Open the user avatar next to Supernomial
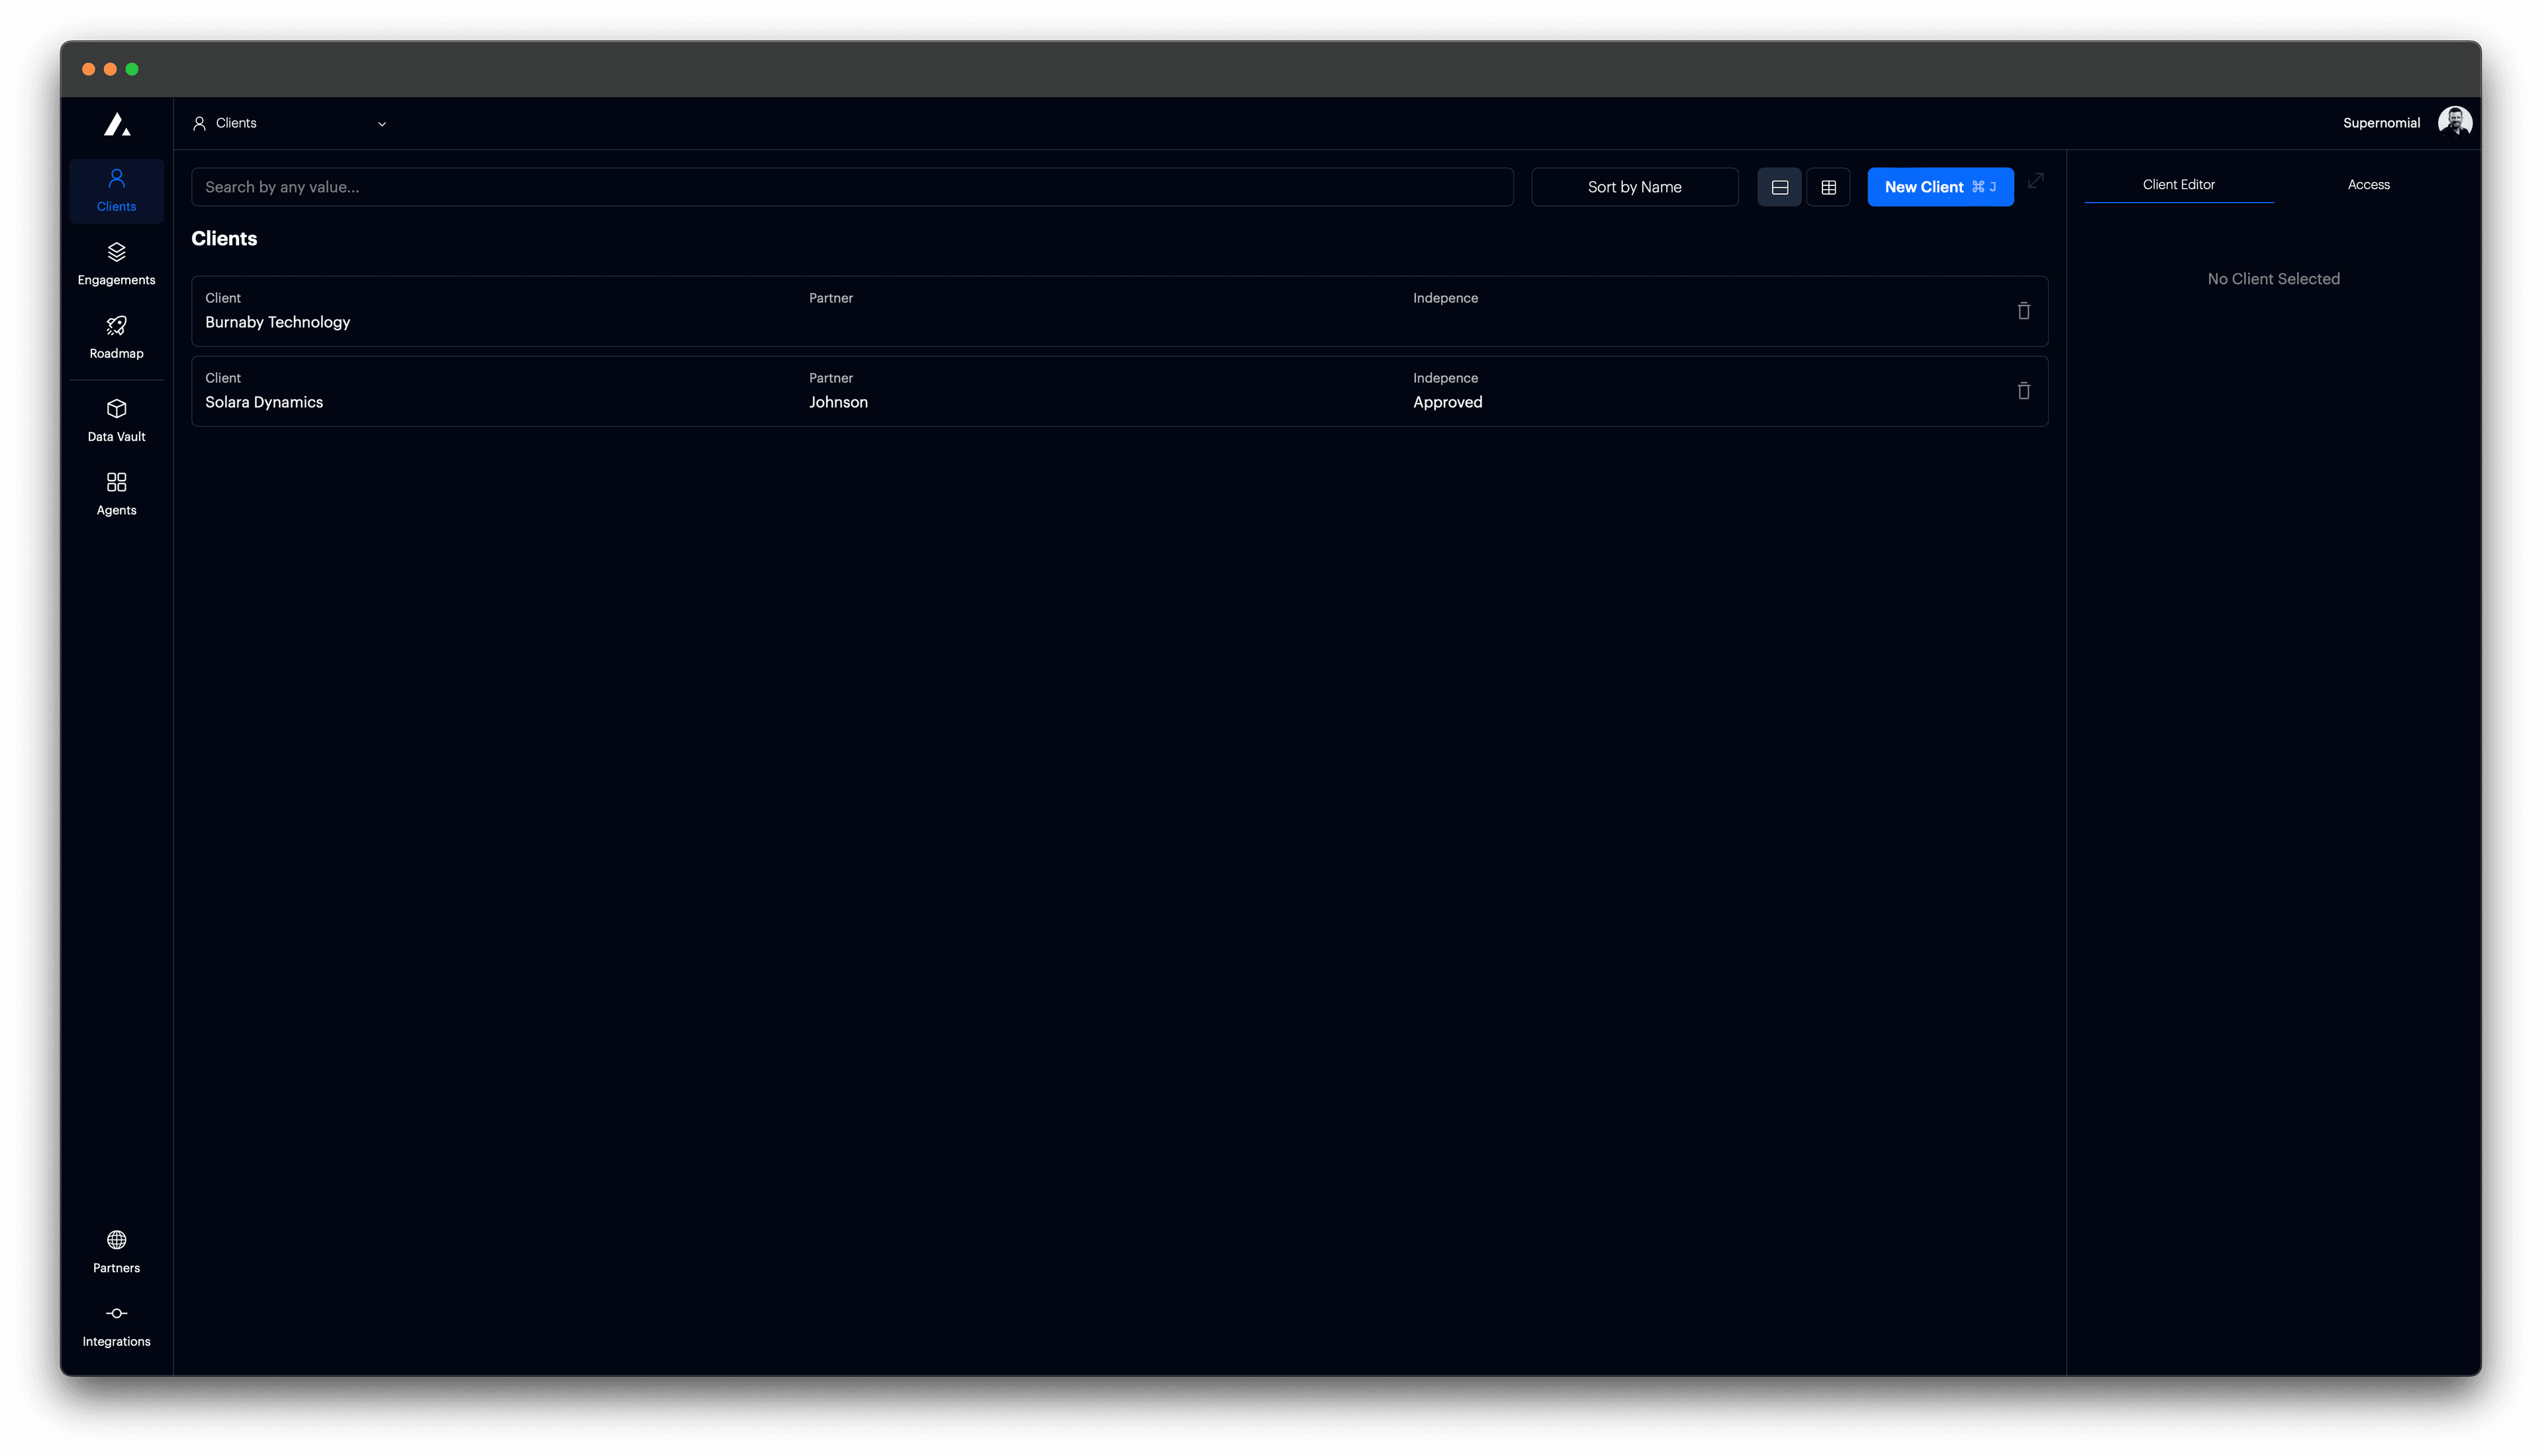 2456,121
